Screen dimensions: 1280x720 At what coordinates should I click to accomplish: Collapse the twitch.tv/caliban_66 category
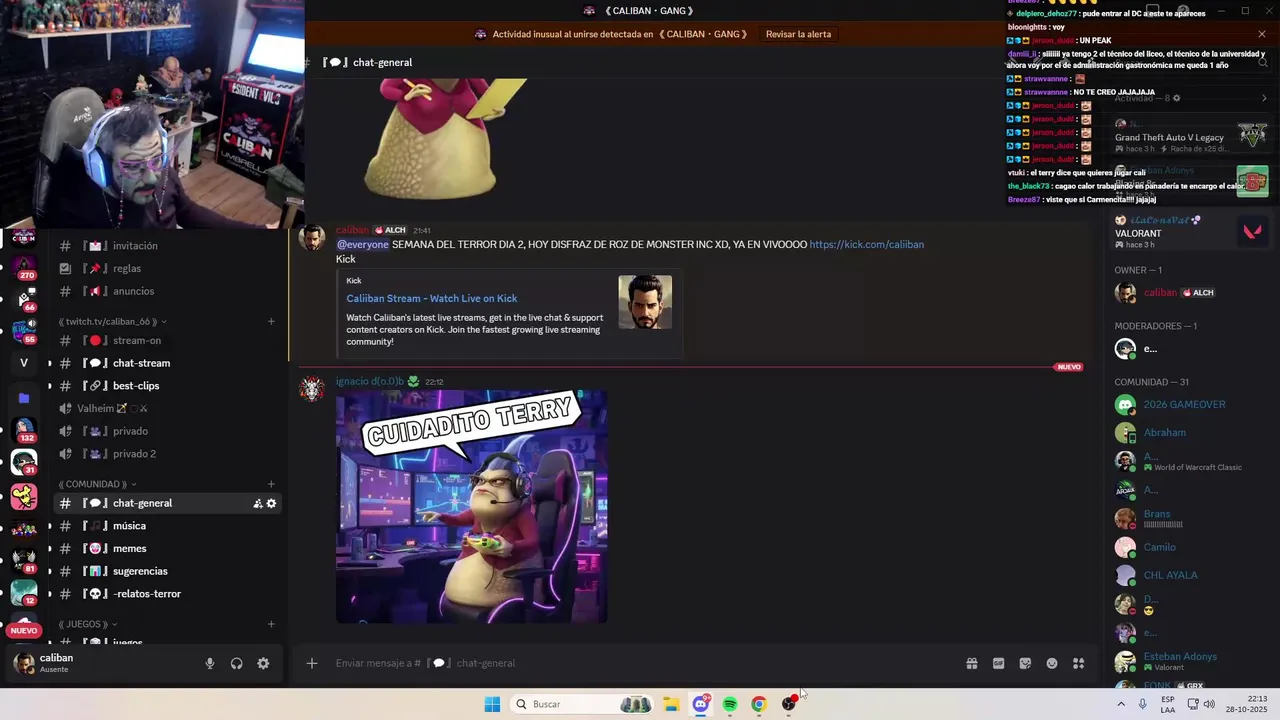pyautogui.click(x=112, y=321)
